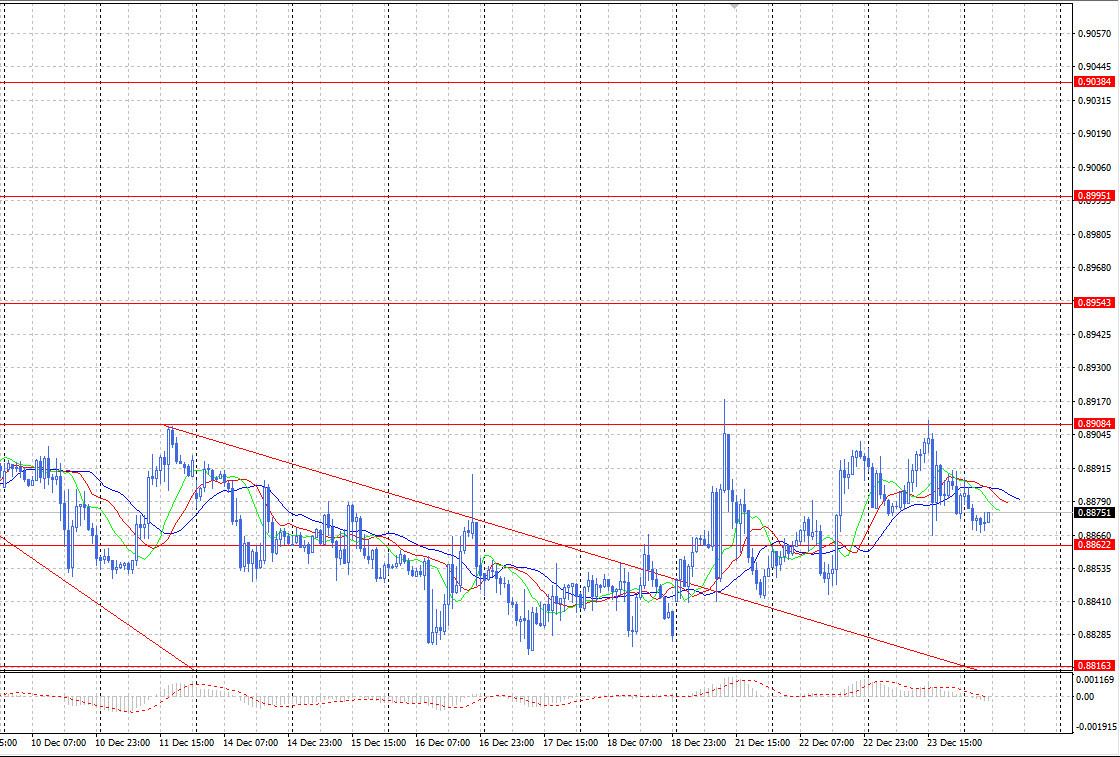Viewport: 1120px width, 757px height.
Task: Click the 0.90445 price scale value
Action: tap(1094, 67)
